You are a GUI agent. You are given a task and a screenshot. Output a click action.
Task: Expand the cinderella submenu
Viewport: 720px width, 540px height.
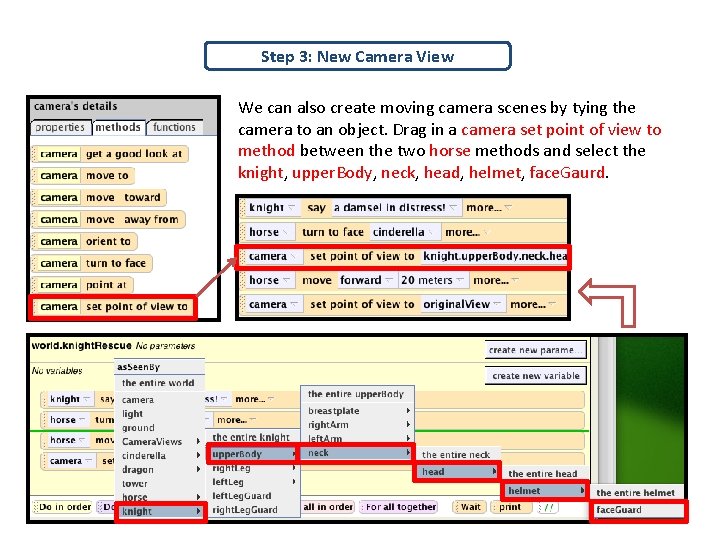tap(160, 456)
